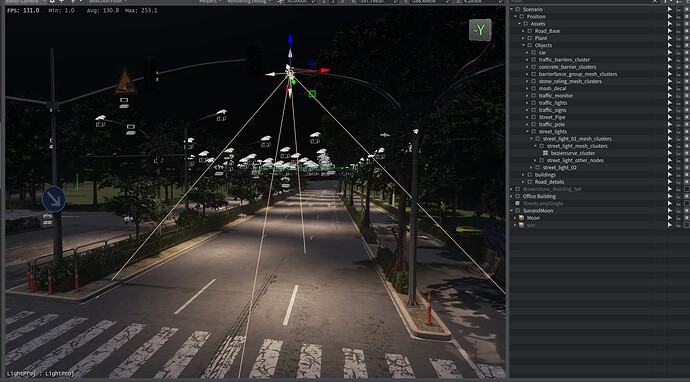
Task: Toggle selectable arrow icon for car row
Action: click(670, 52)
